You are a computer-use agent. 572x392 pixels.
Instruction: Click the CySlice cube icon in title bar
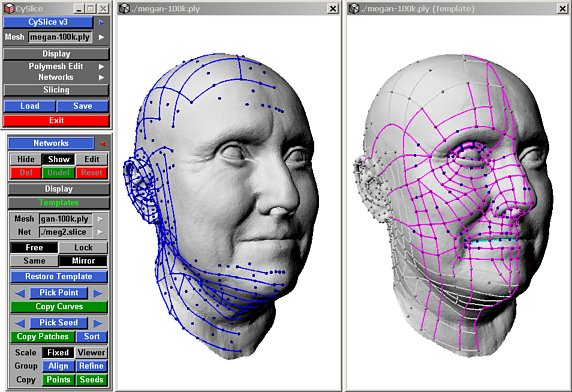9,8
